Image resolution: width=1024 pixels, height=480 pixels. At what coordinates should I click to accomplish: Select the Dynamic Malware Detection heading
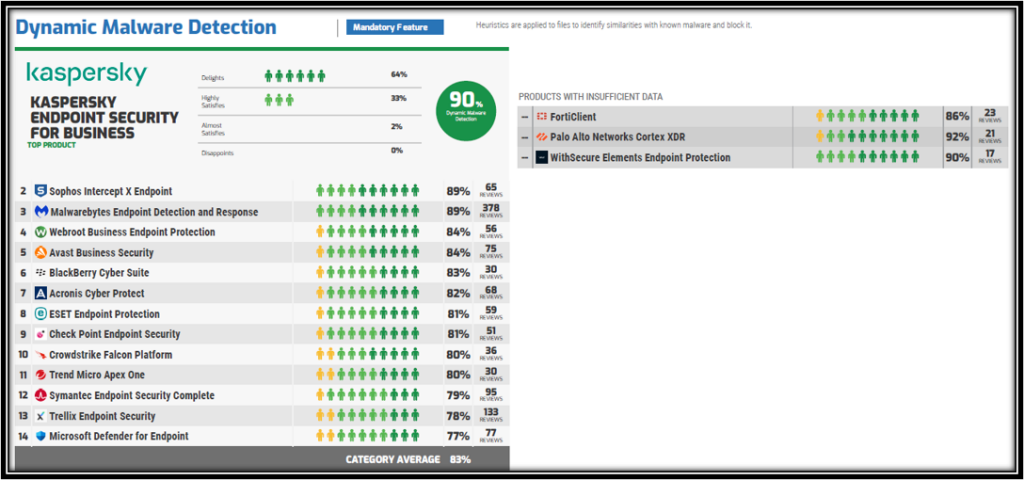[146, 27]
